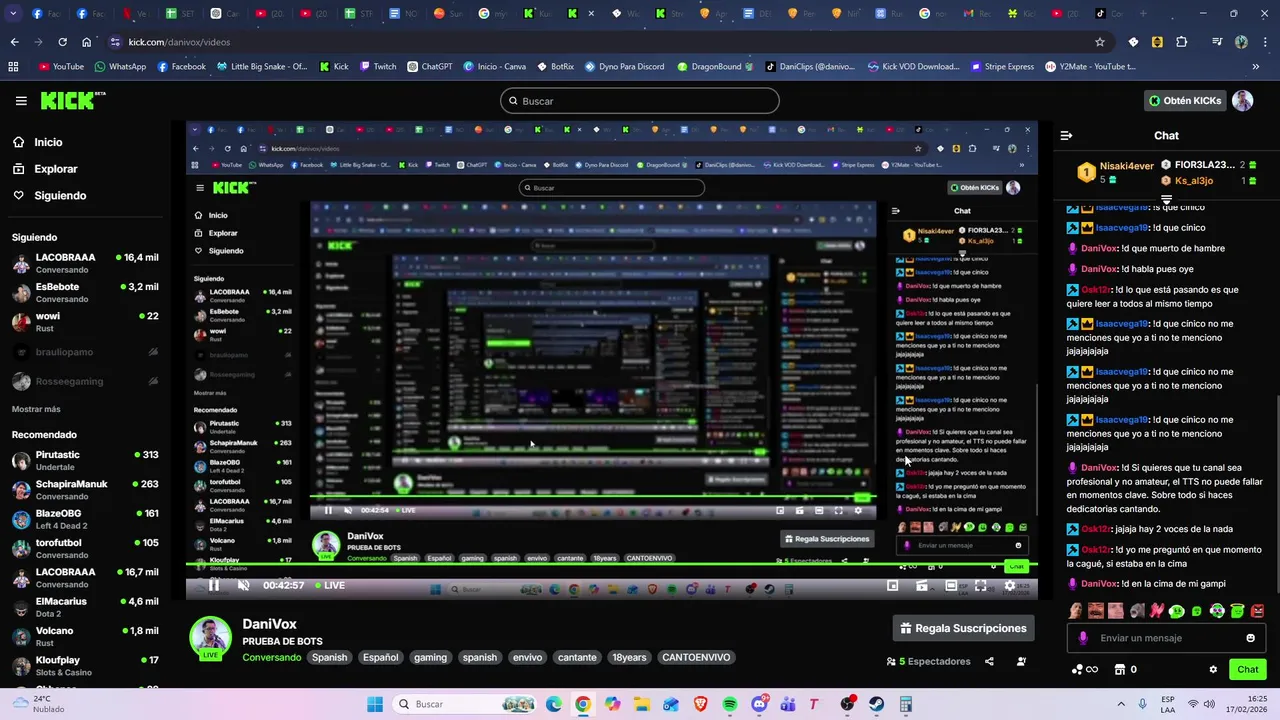Open the ChatGPT bookmark

pos(430,67)
